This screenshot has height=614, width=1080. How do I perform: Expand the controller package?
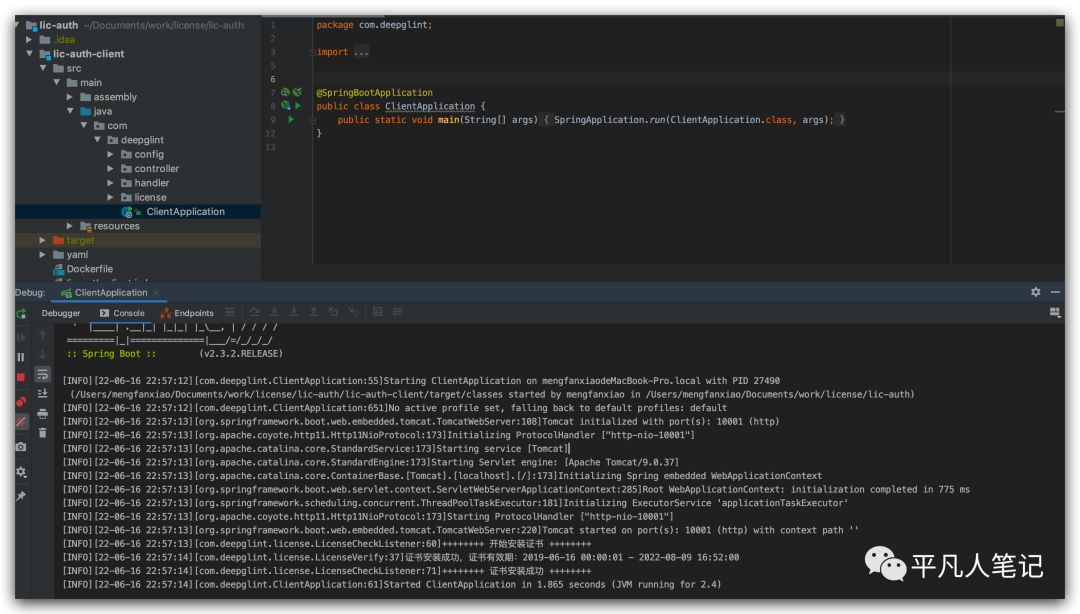tap(110, 169)
